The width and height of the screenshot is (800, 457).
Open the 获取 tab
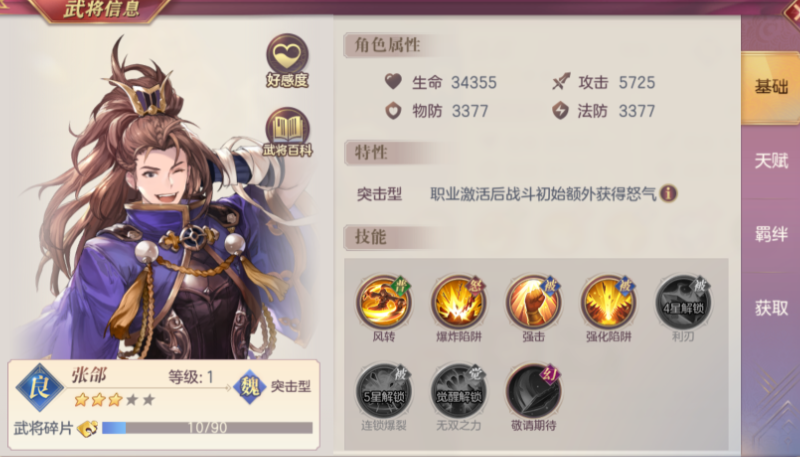771,308
